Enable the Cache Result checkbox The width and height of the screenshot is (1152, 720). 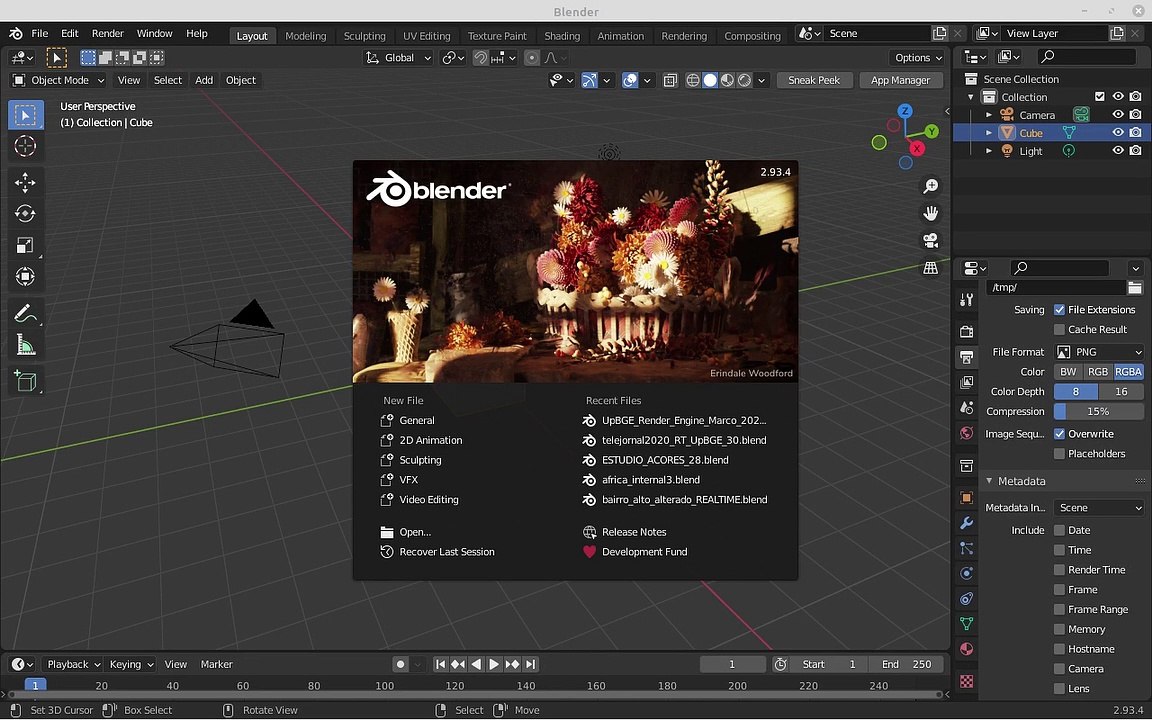pos(1059,330)
